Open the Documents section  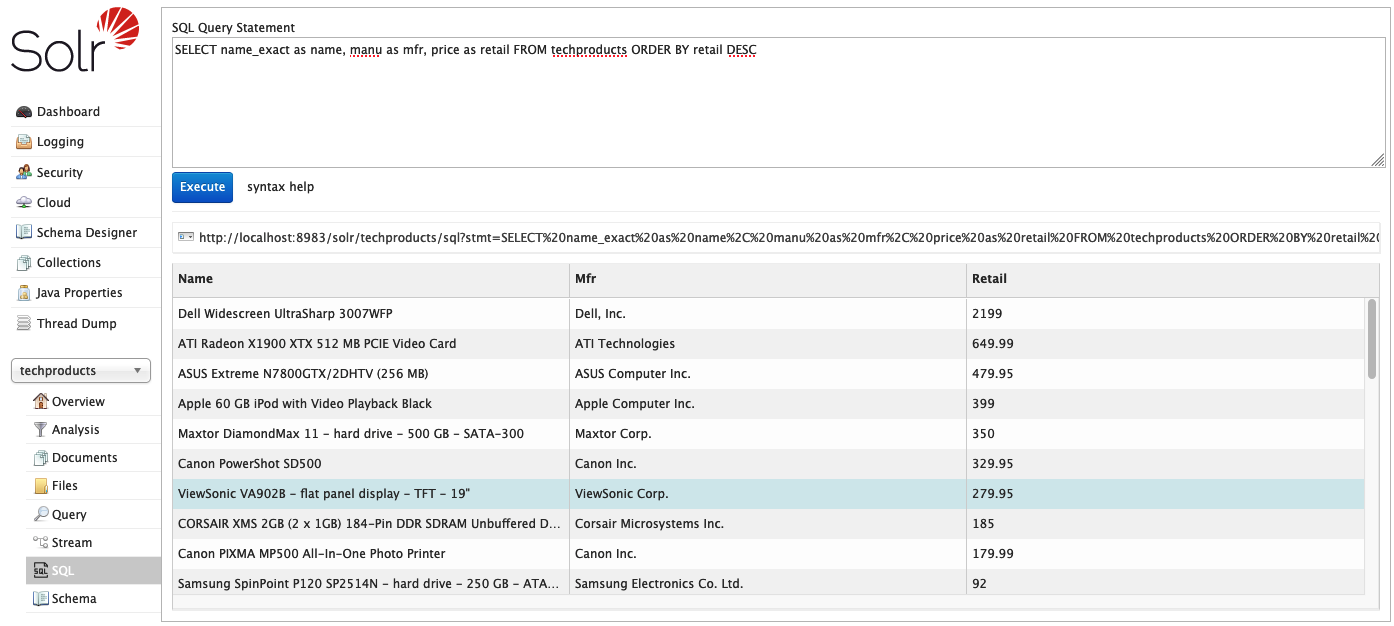click(84, 458)
